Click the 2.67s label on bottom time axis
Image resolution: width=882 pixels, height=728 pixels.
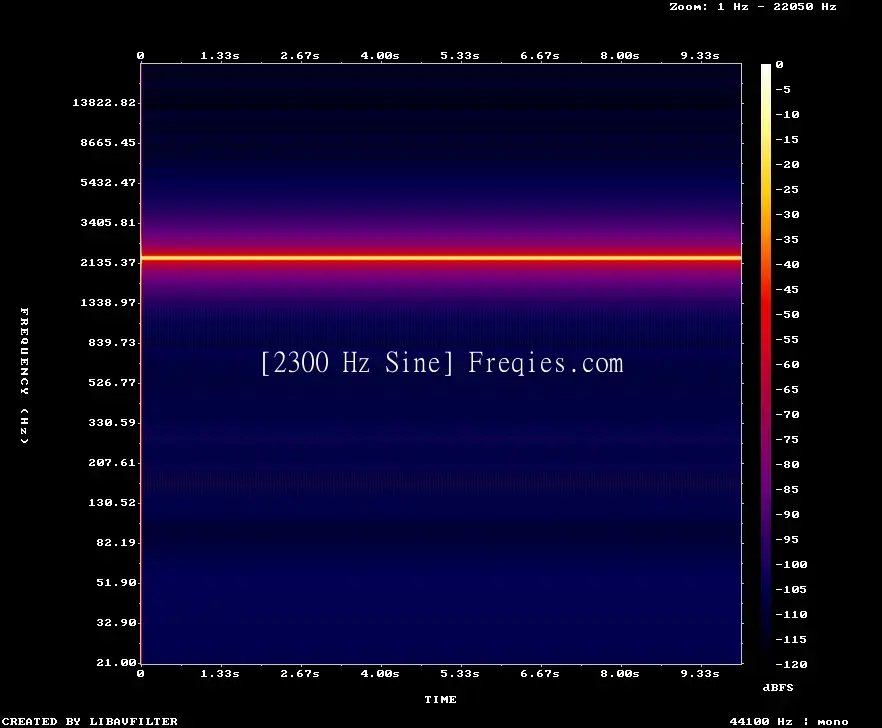300,673
